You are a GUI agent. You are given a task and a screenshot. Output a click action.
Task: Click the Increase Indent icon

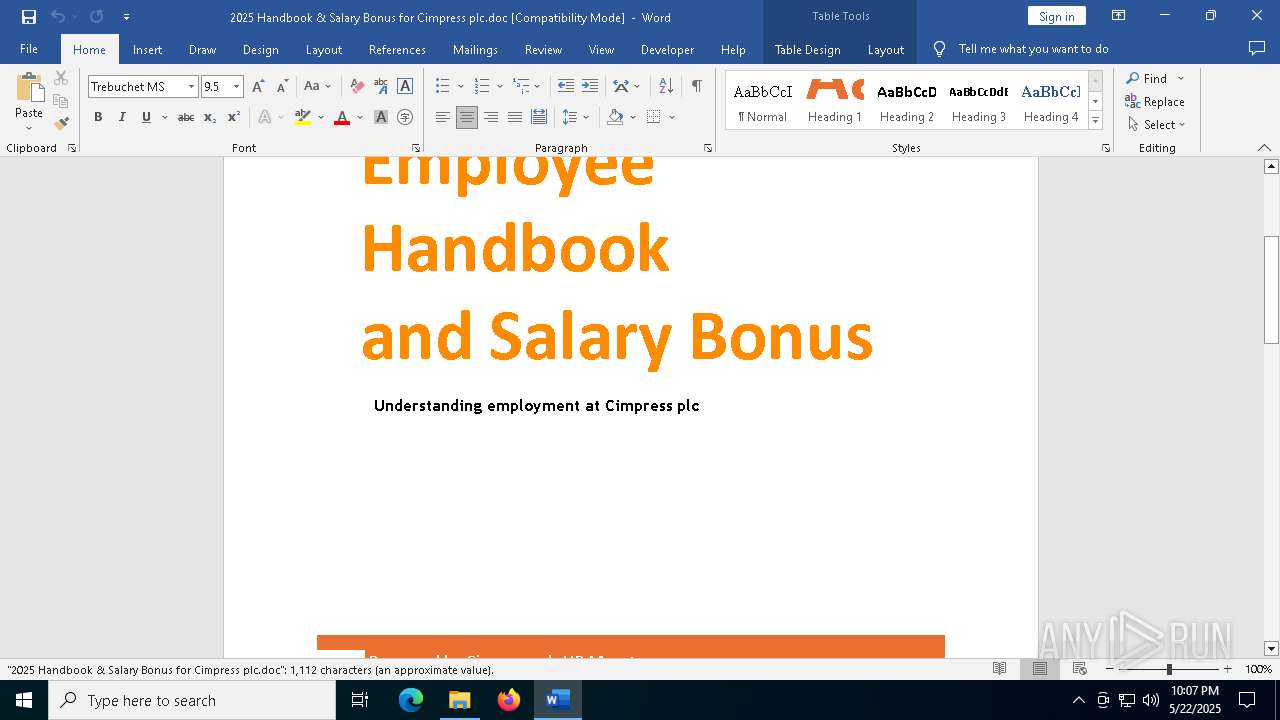click(590, 86)
